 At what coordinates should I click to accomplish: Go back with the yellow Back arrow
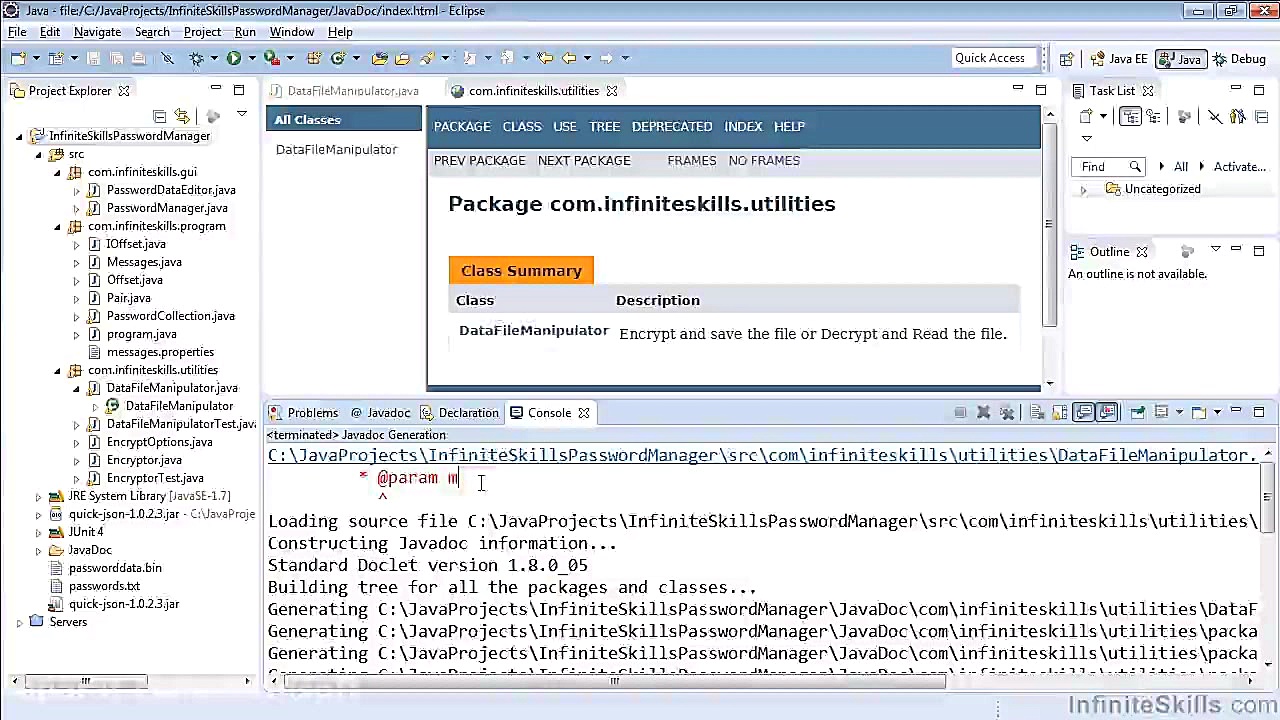coord(569,58)
